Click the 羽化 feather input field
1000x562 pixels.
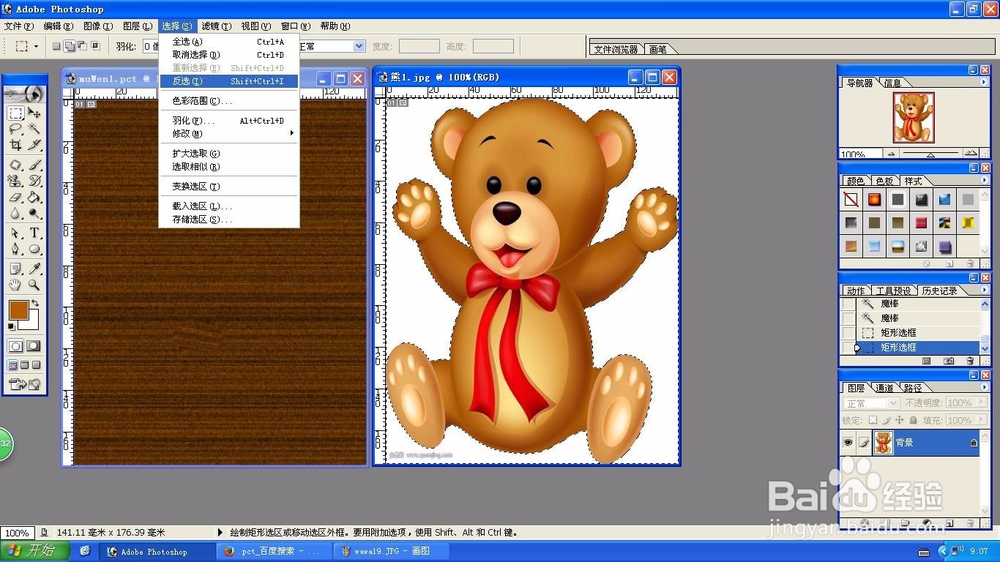151,46
